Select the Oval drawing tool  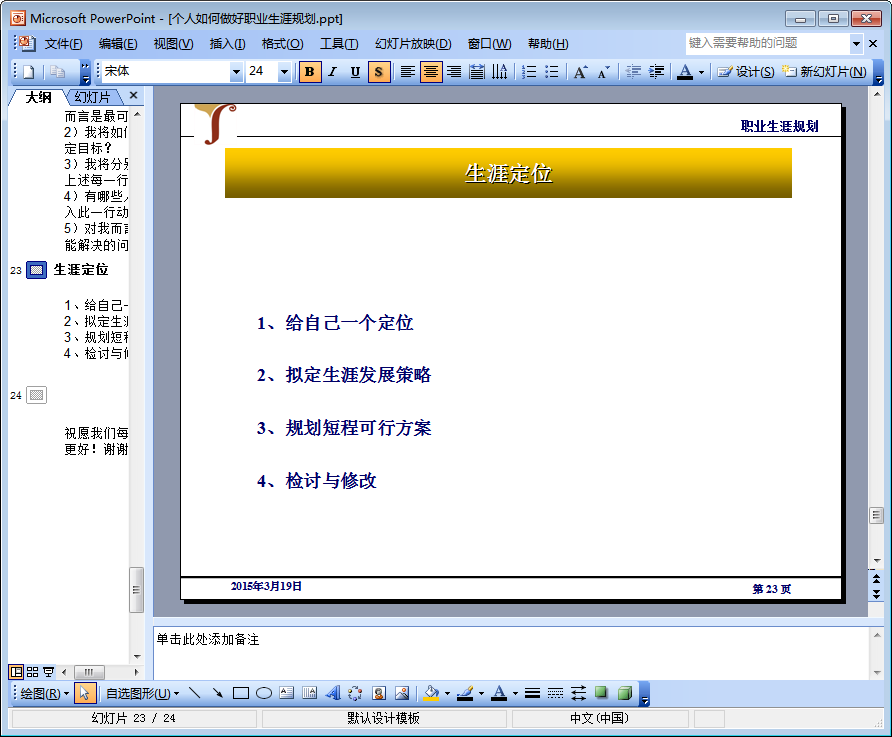pos(263,693)
